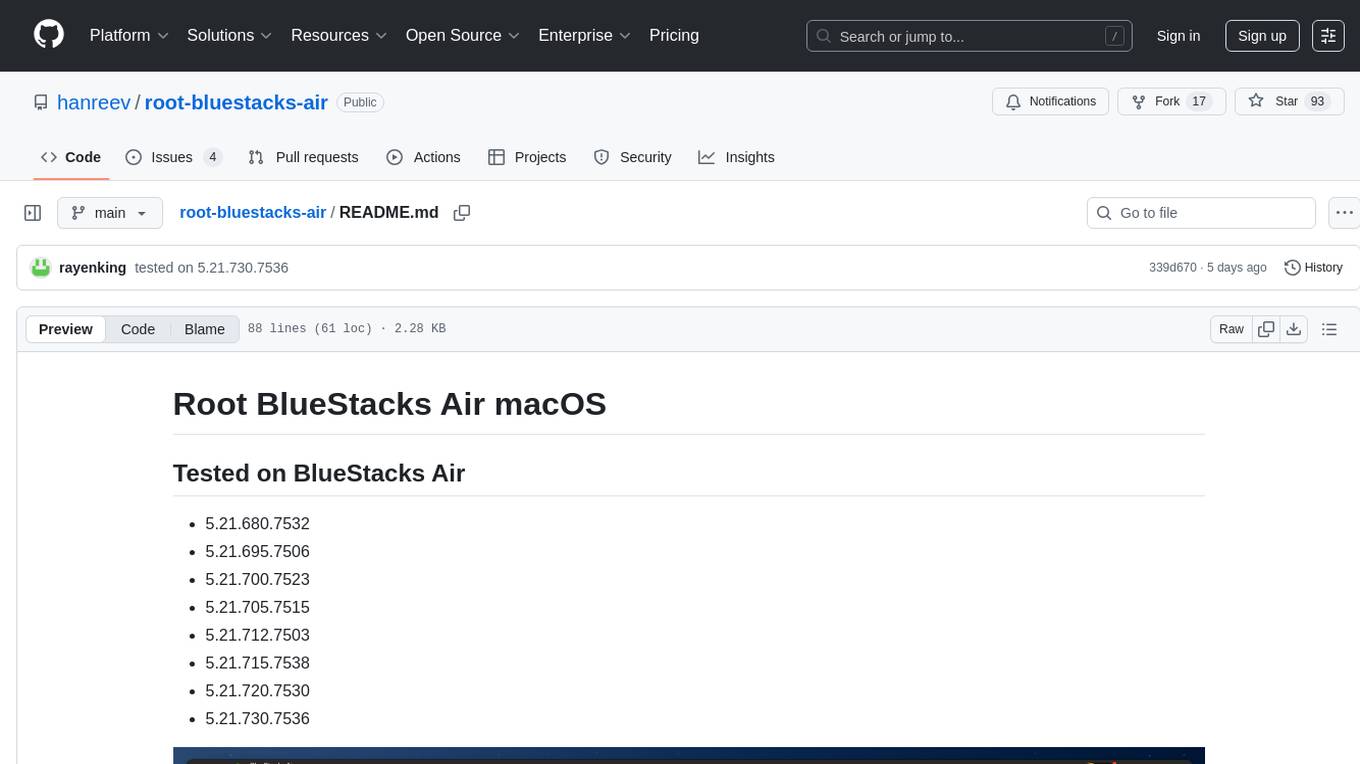The width and height of the screenshot is (1360, 764).
Task: Open the more file actions ellipsis menu
Action: tap(1345, 213)
